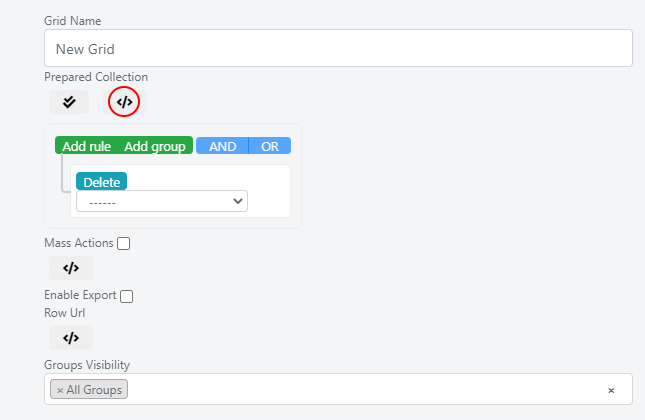Open the Groups Visibility select box
This screenshot has height=420, width=645.
coord(338,389)
